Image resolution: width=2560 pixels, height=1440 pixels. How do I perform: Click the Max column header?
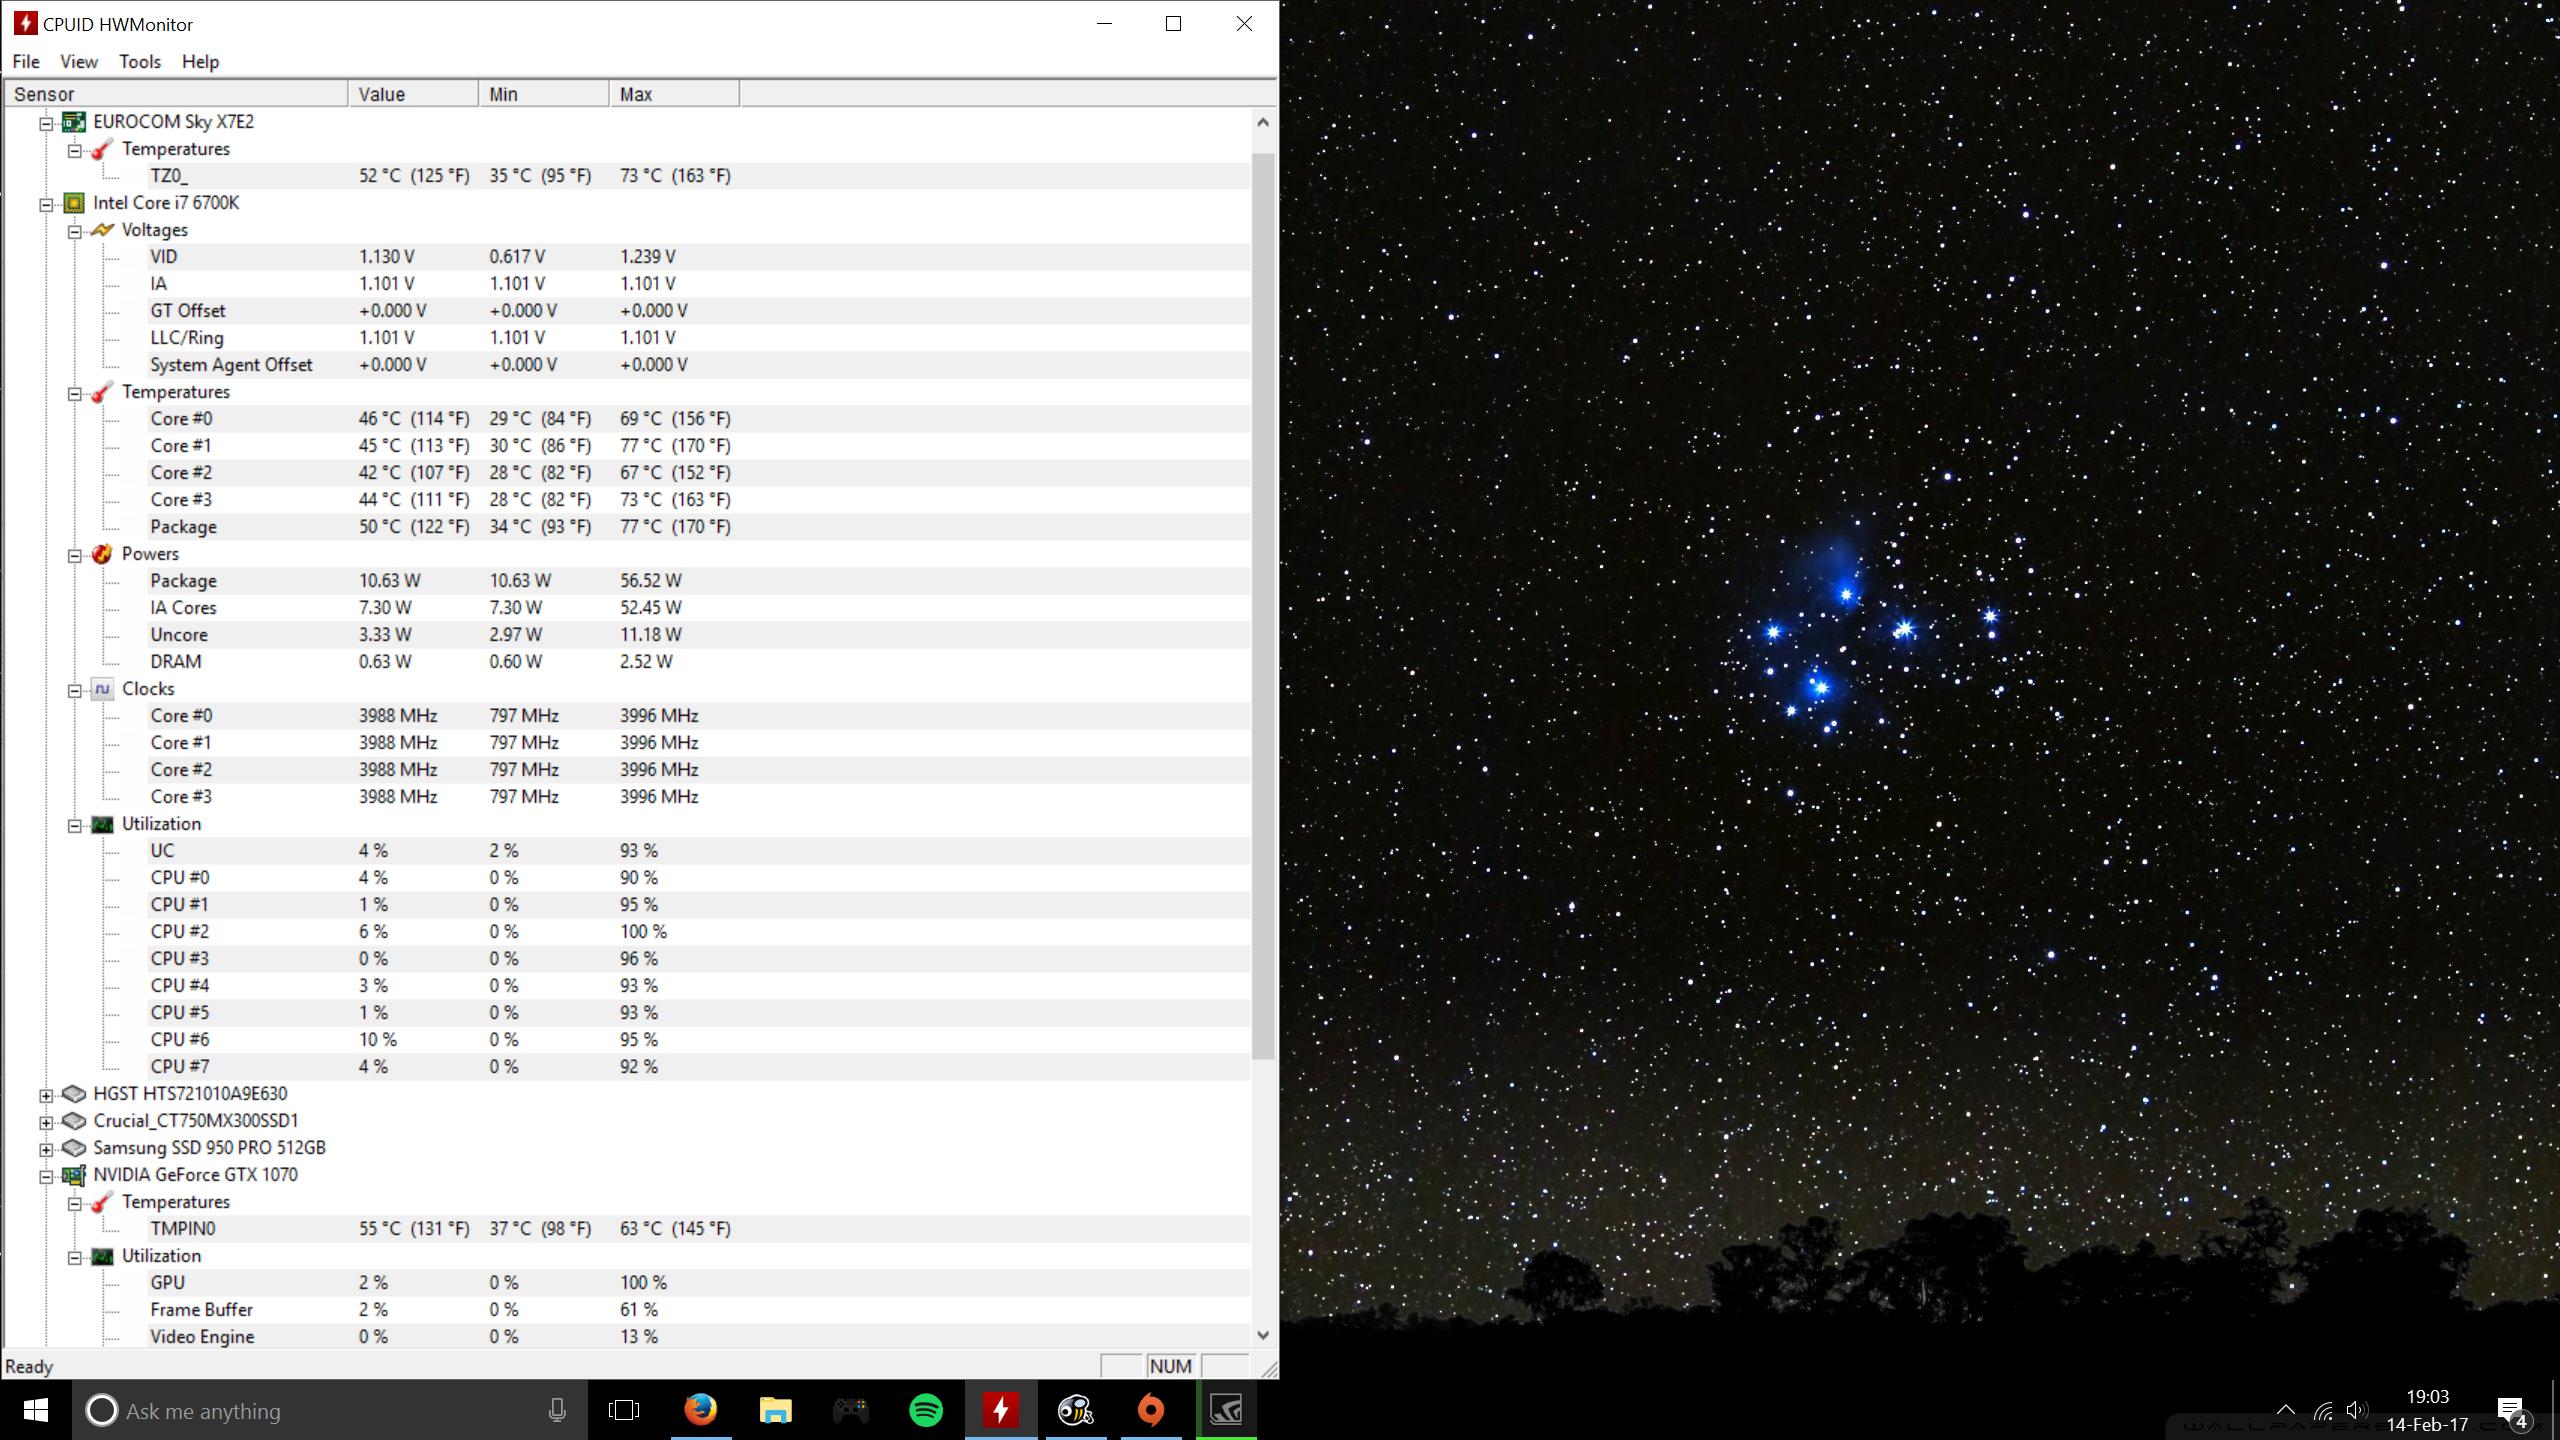click(675, 94)
